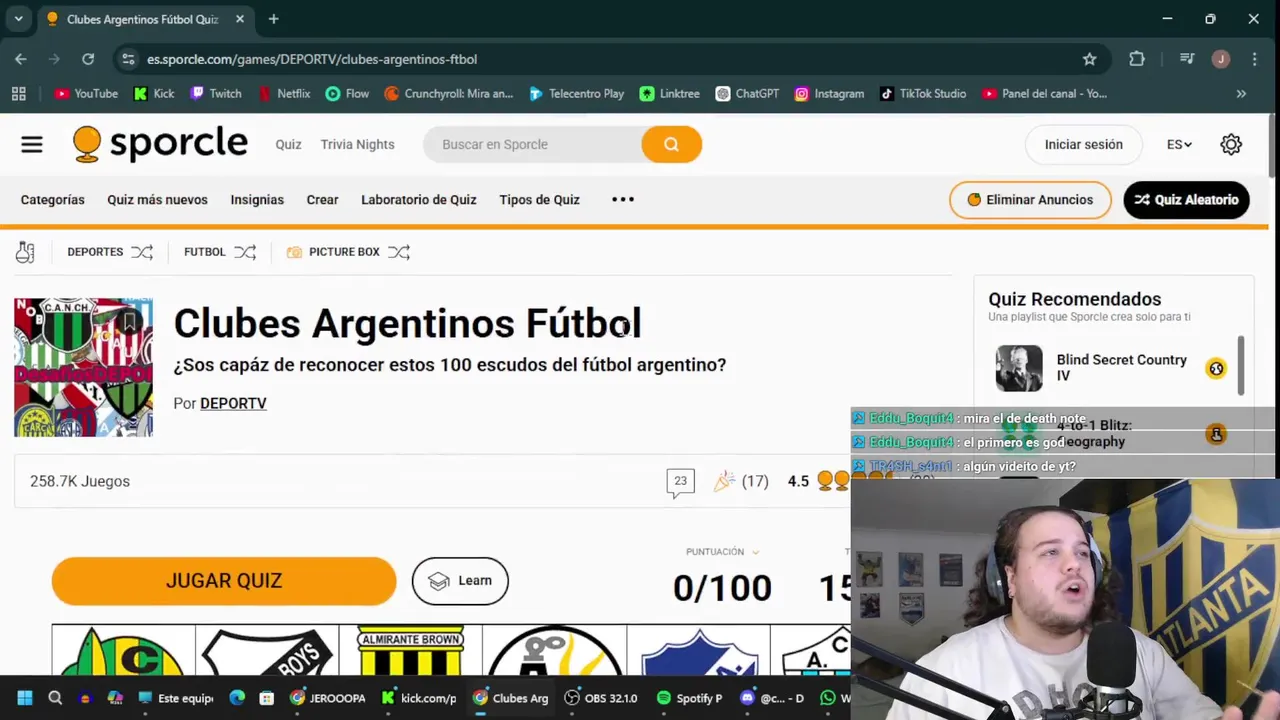The height and width of the screenshot is (720, 1280).
Task: Click the orange search magnifier button
Action: coord(671,144)
